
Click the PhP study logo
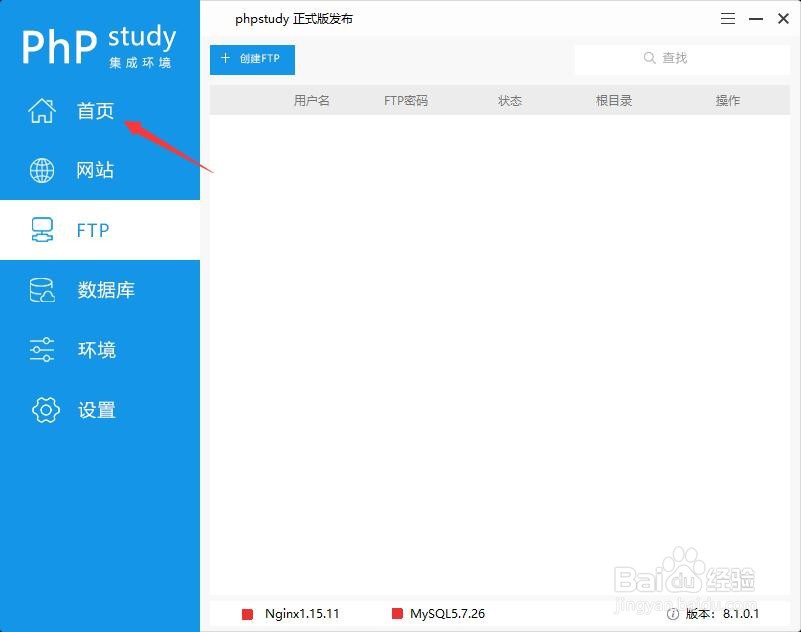99,46
